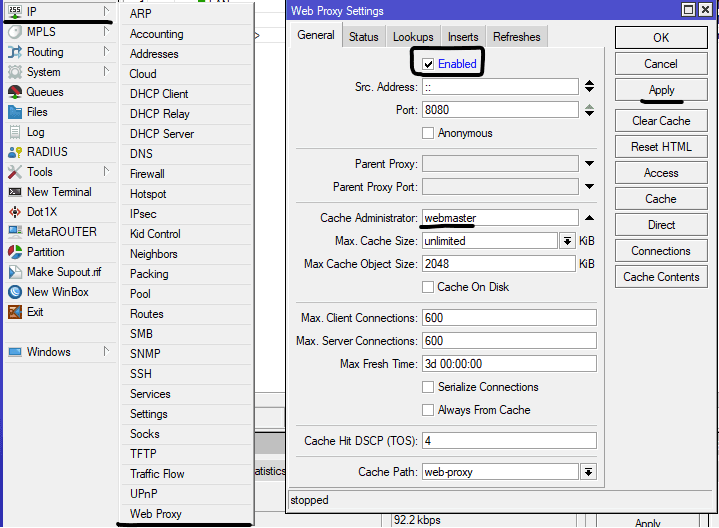
Task: Click the Clear Cache button
Action: [x=660, y=121]
